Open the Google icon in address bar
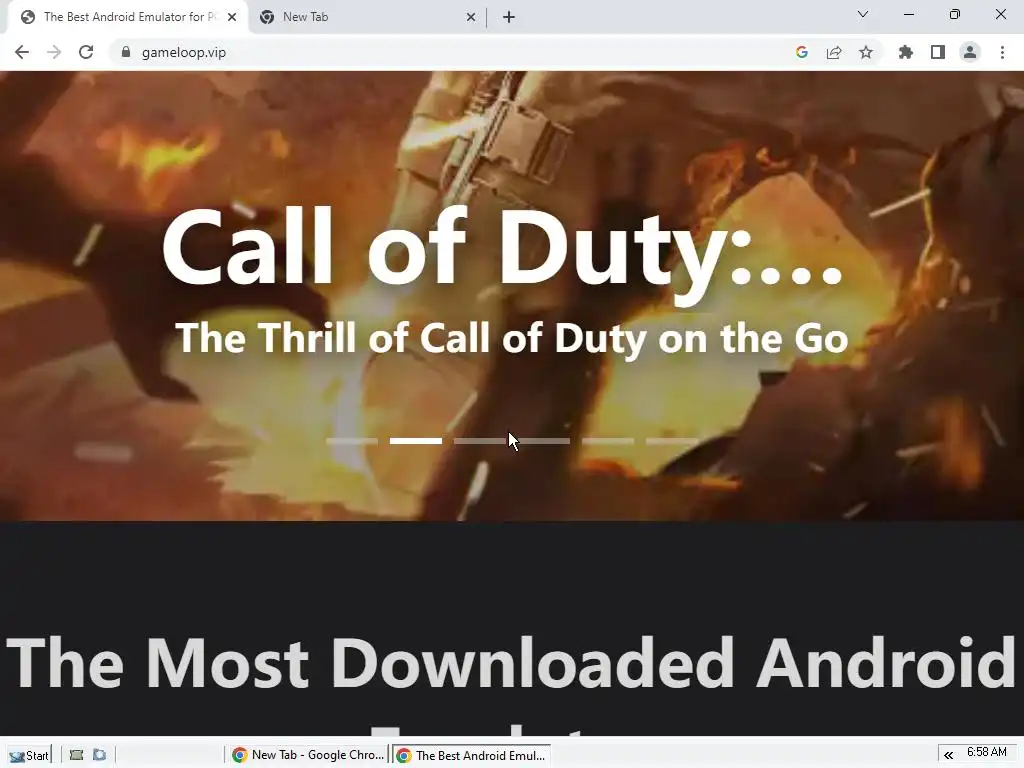Viewport: 1024px width, 768px height. pyautogui.click(x=802, y=52)
